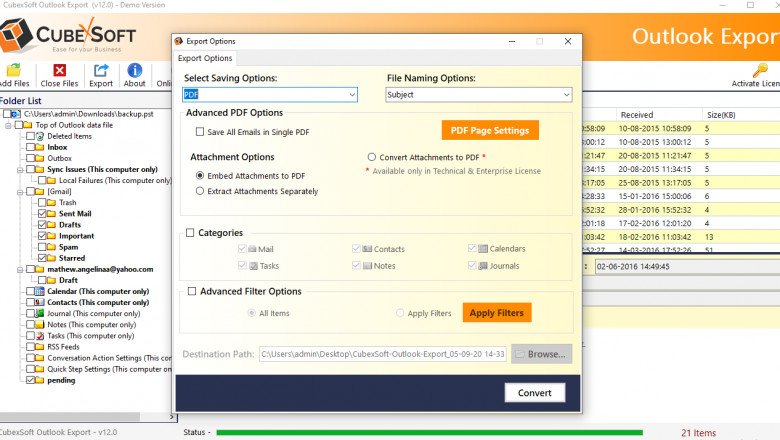Click the Convert button
The image size is (780, 440).
pyautogui.click(x=535, y=393)
